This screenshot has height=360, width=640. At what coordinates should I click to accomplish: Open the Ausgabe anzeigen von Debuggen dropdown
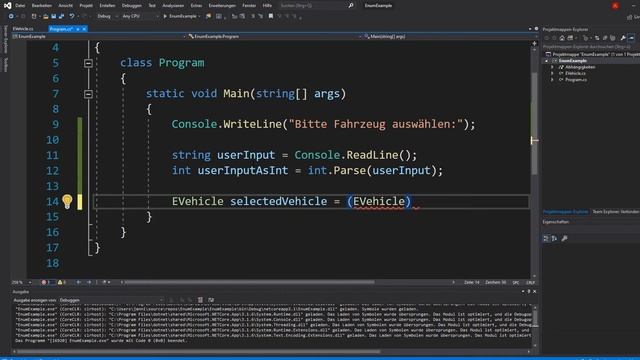click(111, 300)
